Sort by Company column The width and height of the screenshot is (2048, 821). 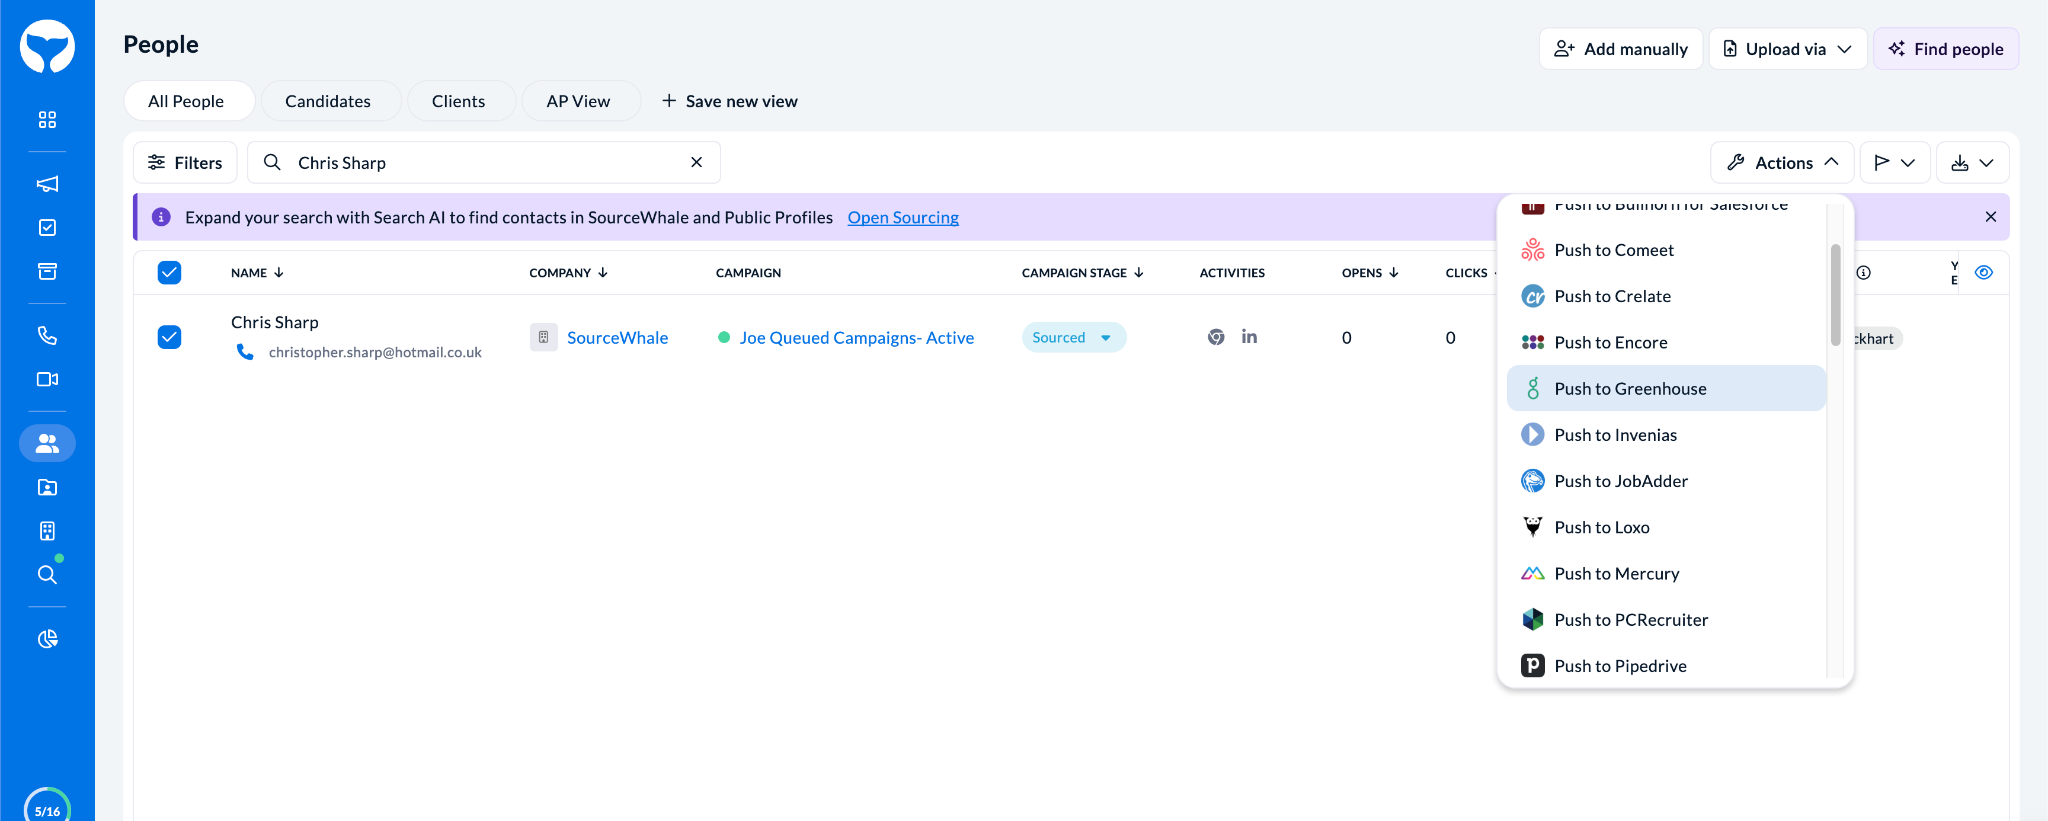[x=568, y=273]
